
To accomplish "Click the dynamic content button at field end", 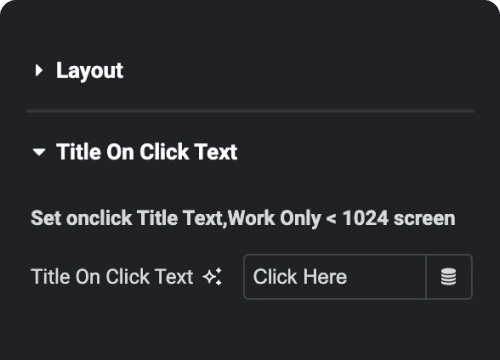I will (449, 277).
